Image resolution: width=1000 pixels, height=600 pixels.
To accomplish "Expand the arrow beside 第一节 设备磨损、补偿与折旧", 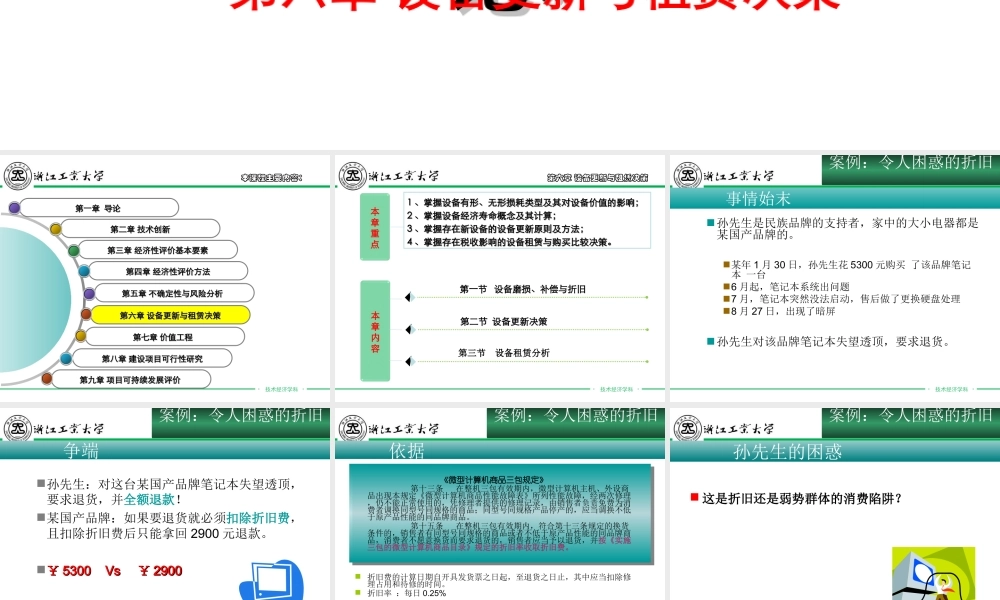I will click(409, 297).
